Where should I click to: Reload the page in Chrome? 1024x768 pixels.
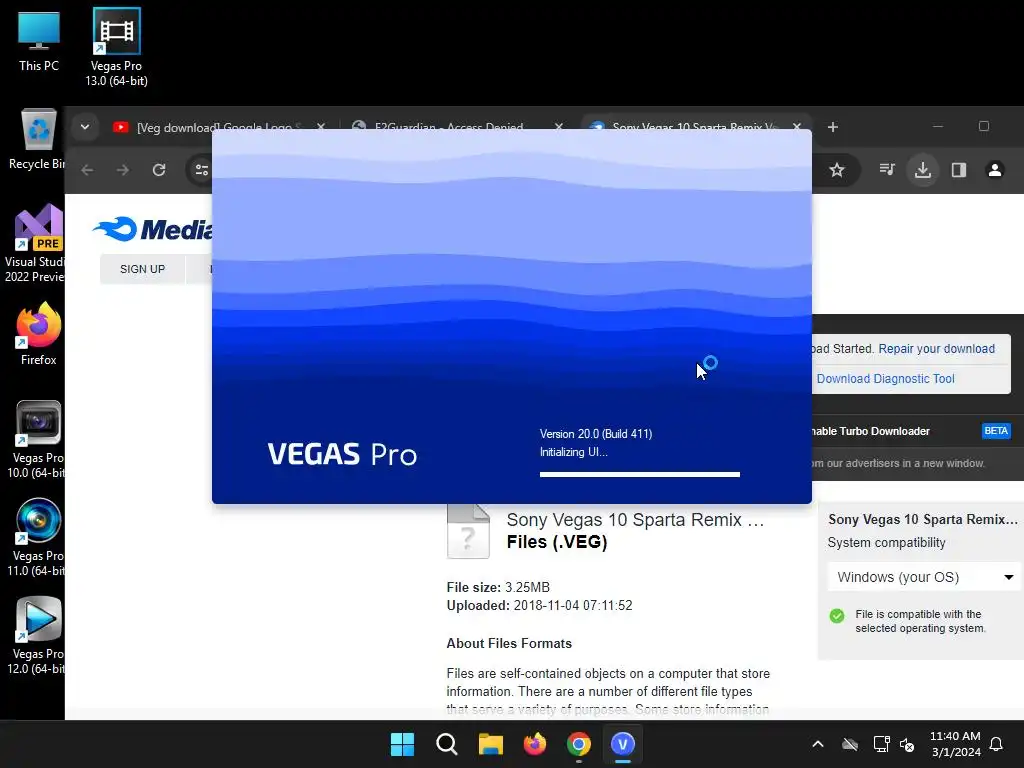tap(159, 170)
